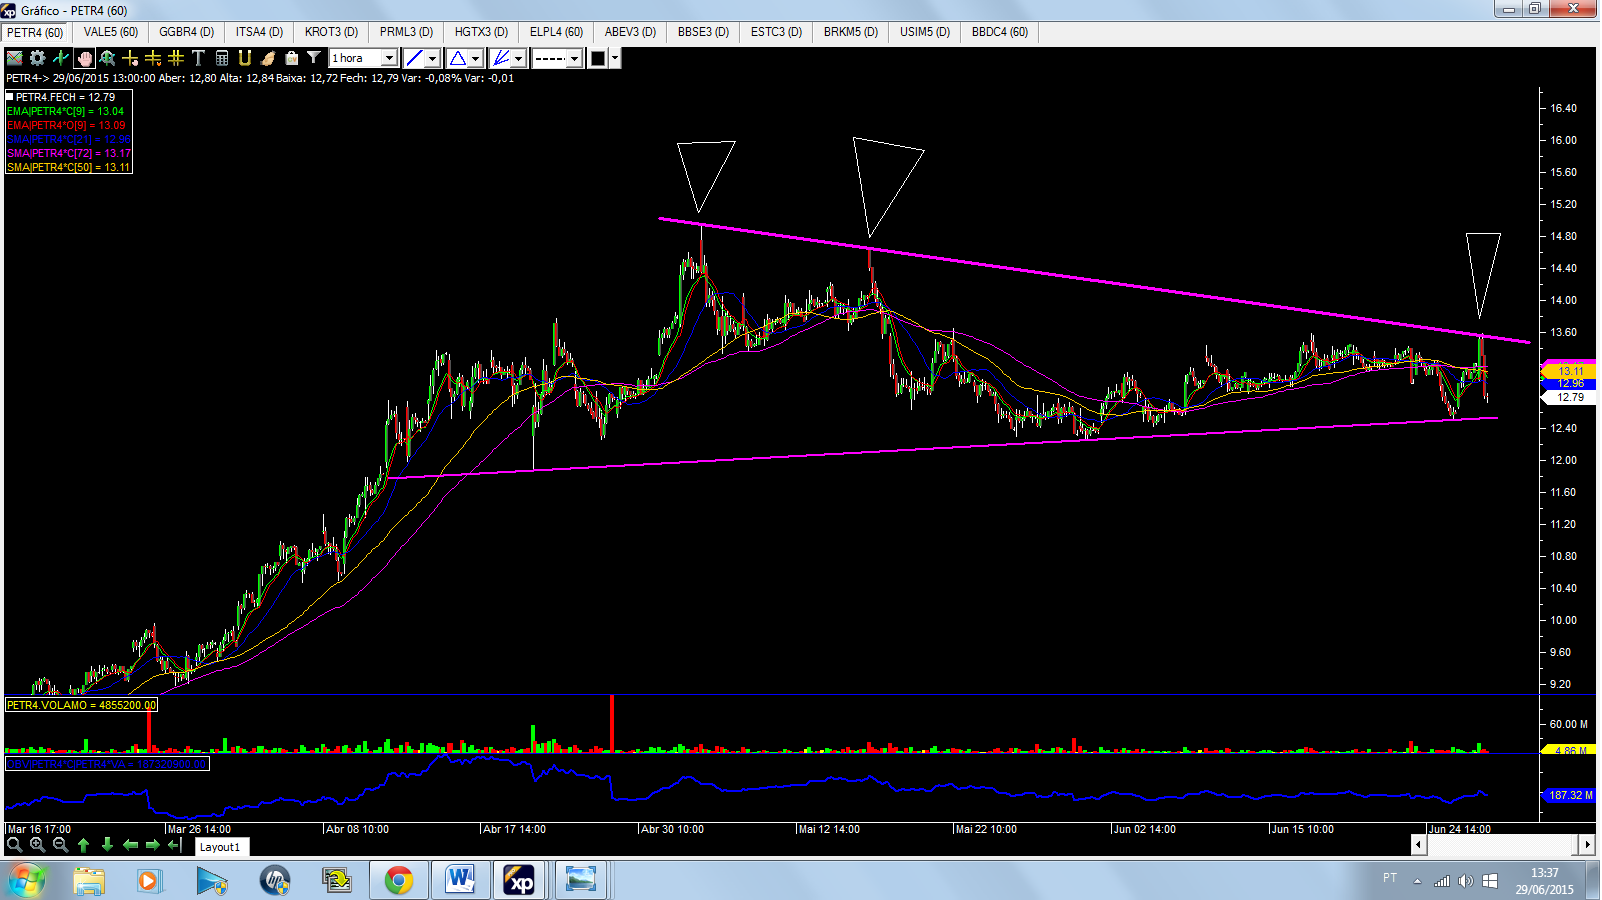Click the green indicator study icon
This screenshot has width=1602, height=900.
point(61,58)
